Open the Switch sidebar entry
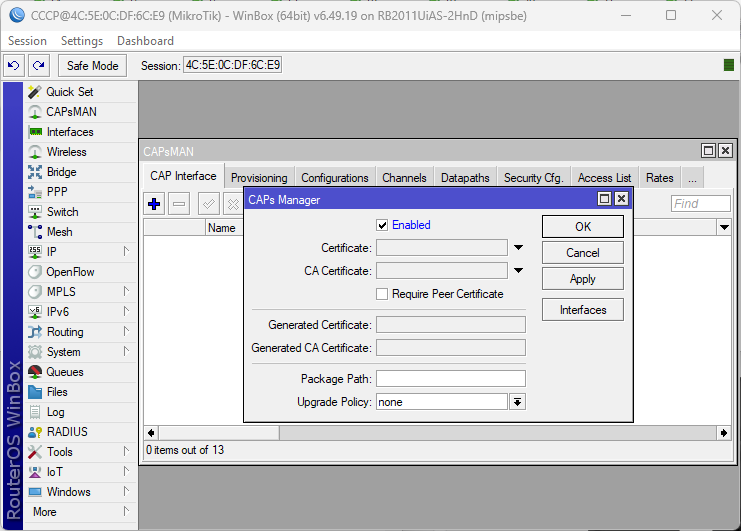 click(80, 212)
